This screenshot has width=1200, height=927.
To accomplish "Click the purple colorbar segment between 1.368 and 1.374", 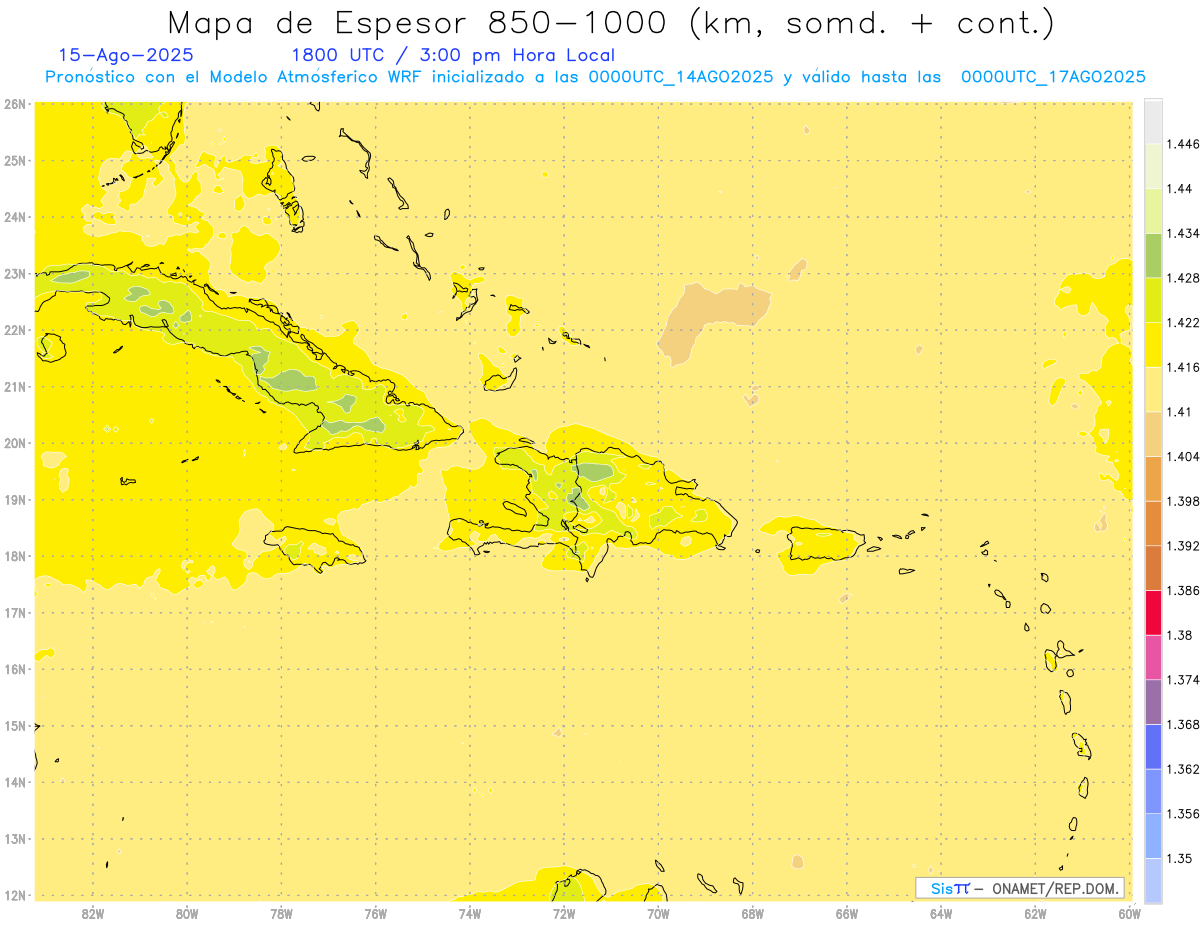I will [x=1153, y=702].
